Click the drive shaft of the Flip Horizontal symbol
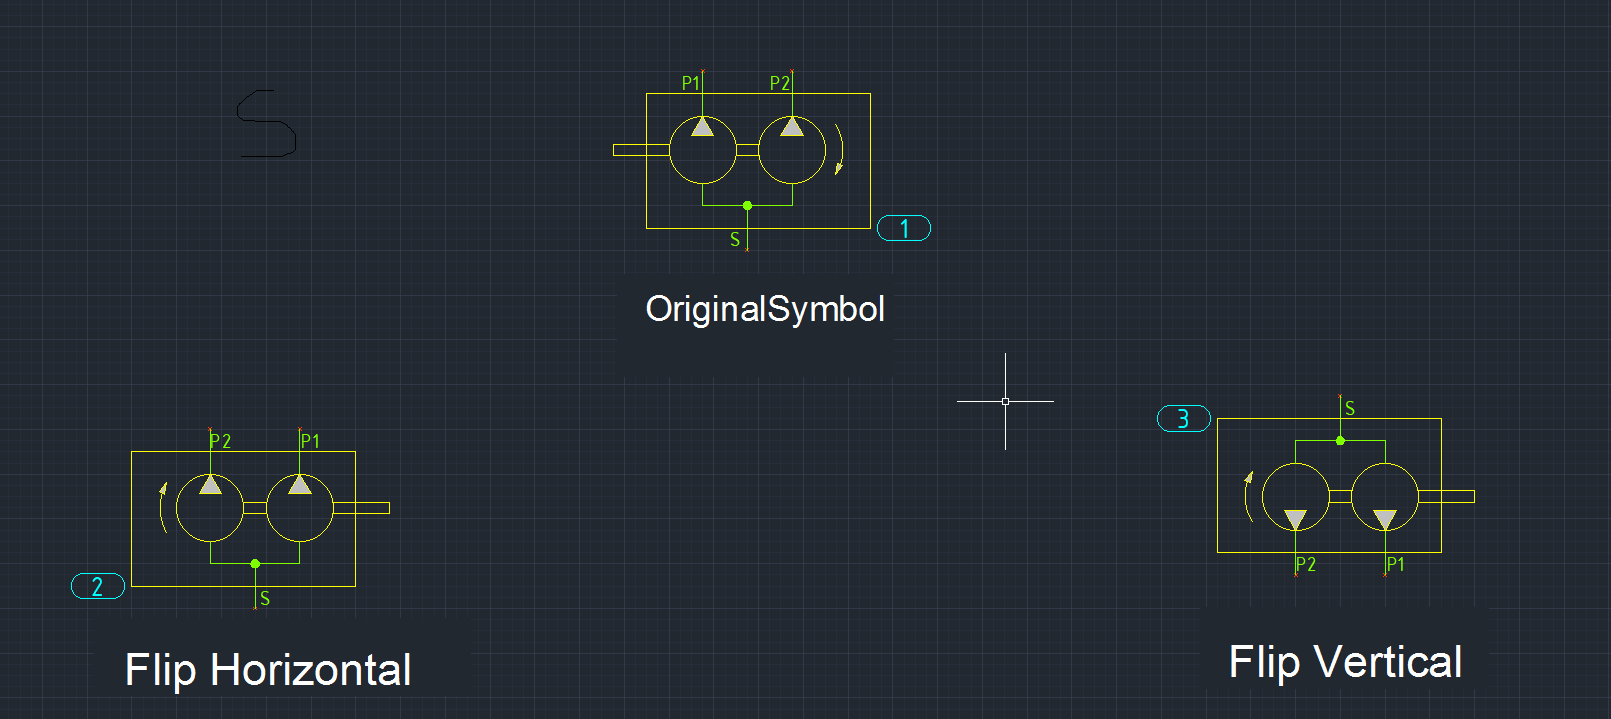This screenshot has width=1611, height=719. [362, 508]
